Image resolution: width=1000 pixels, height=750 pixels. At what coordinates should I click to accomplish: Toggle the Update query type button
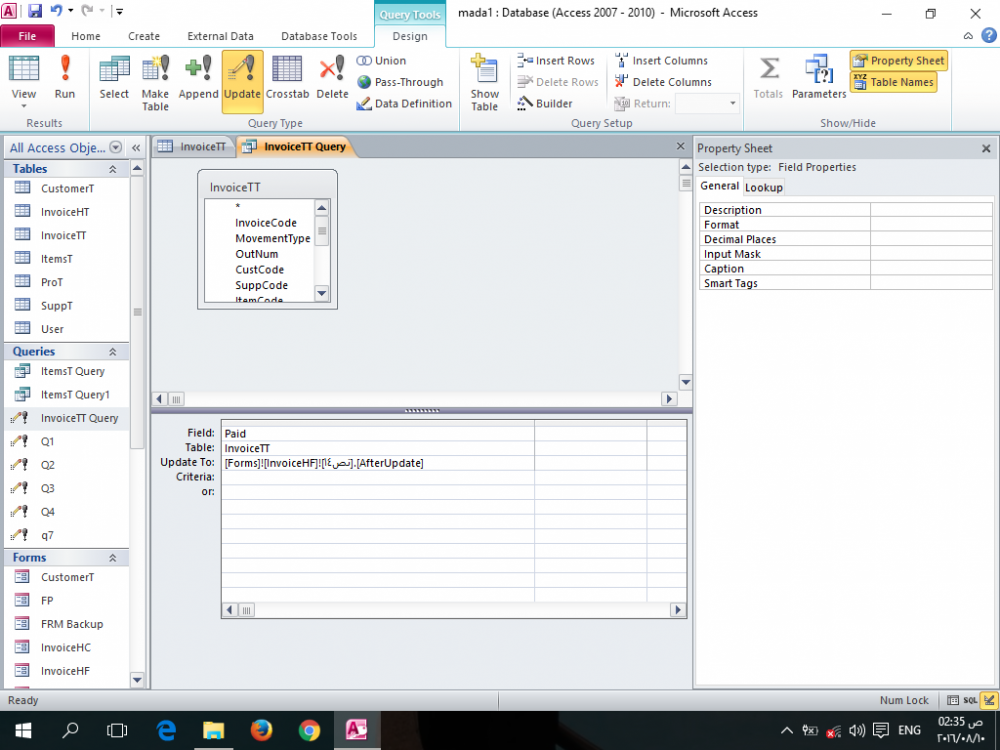point(242,82)
